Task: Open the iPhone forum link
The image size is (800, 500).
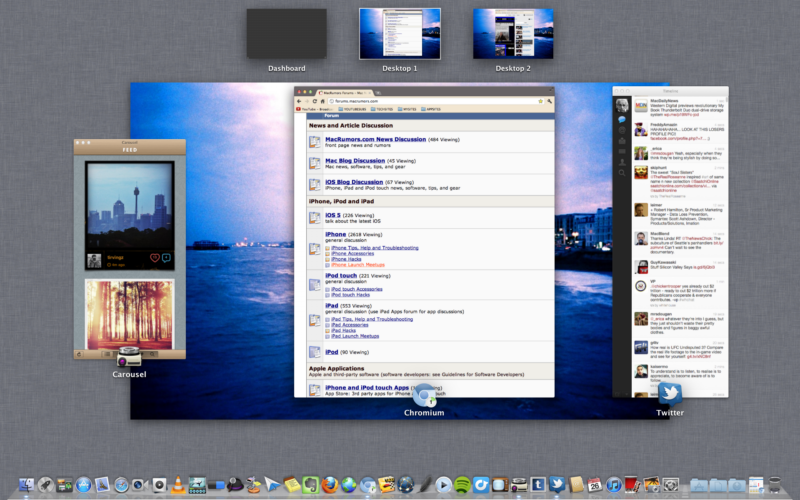Action: (336, 234)
